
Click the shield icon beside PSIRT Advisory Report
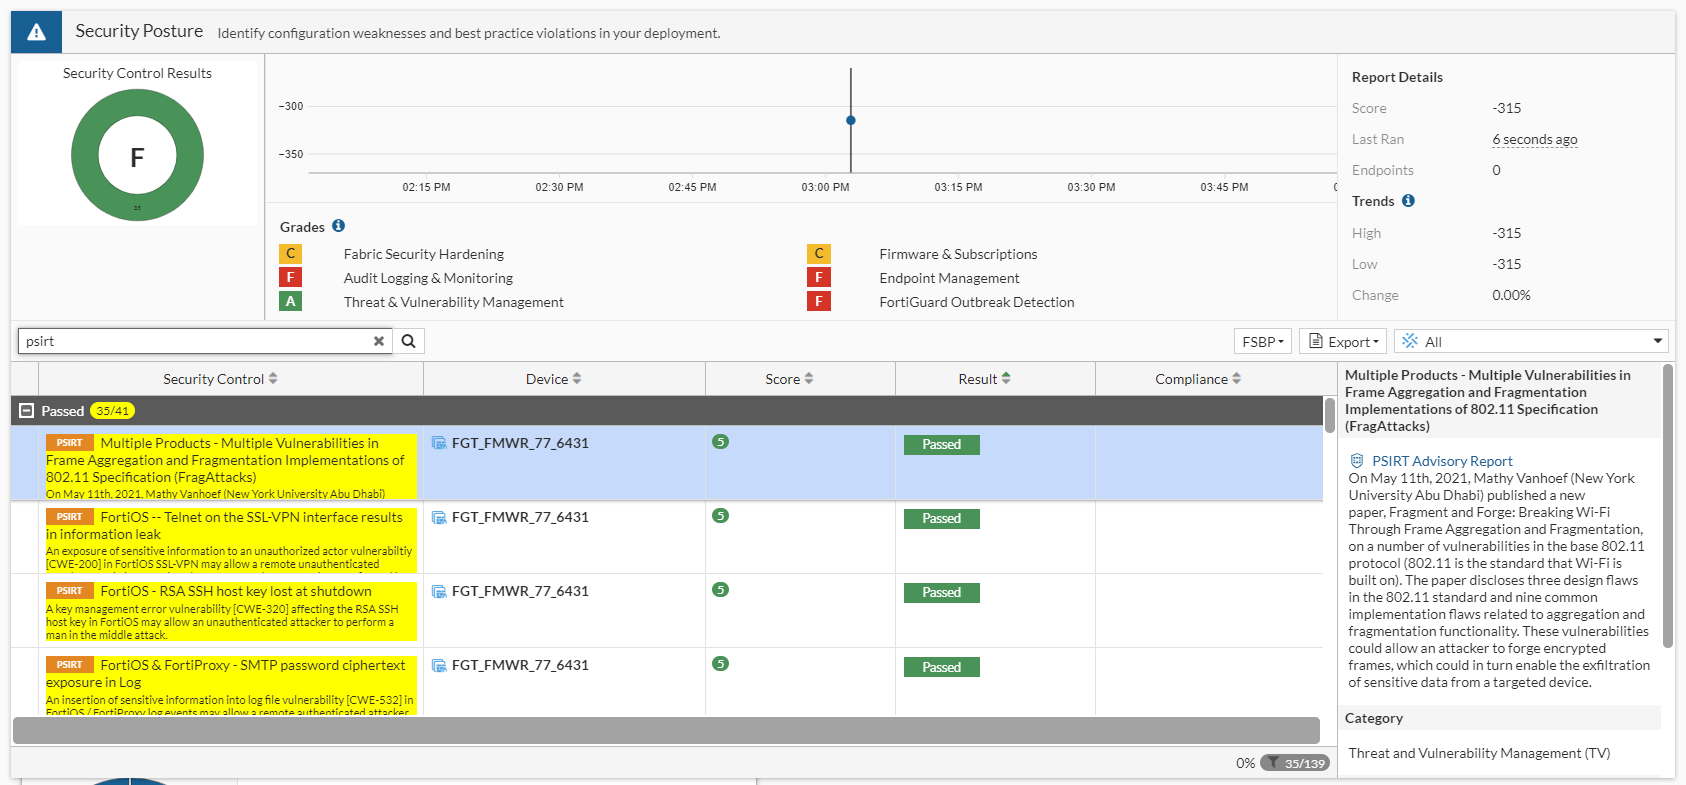pos(1357,461)
